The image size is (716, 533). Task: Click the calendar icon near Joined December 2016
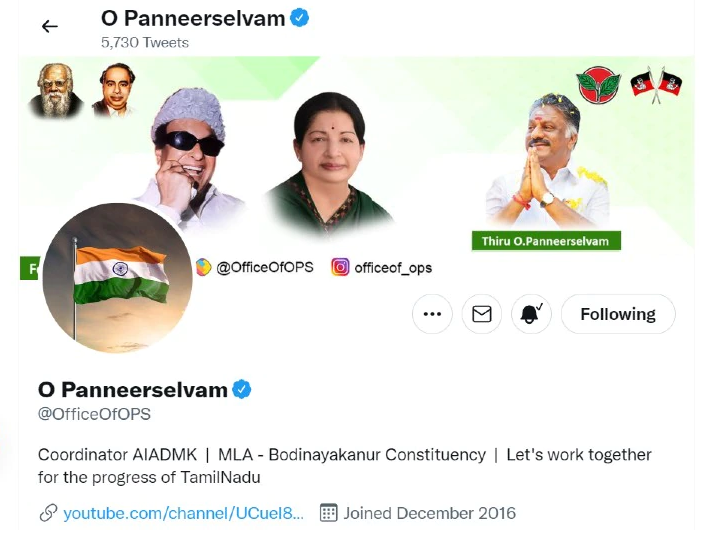click(x=328, y=513)
